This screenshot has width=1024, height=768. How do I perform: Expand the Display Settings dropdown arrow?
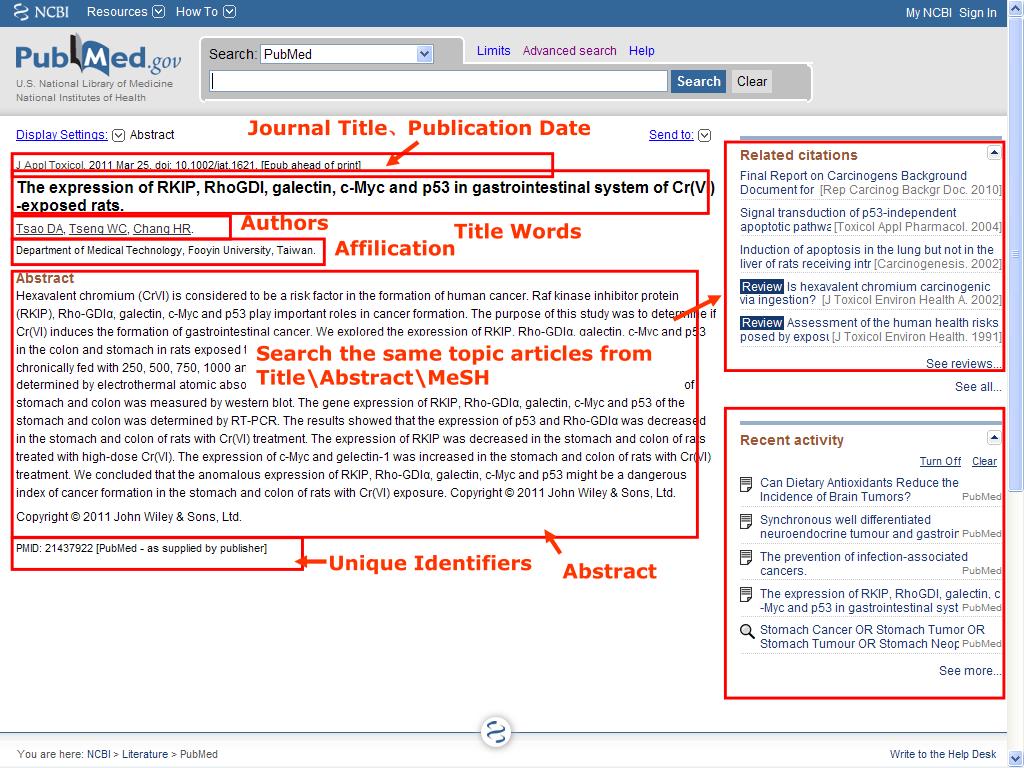click(x=118, y=135)
